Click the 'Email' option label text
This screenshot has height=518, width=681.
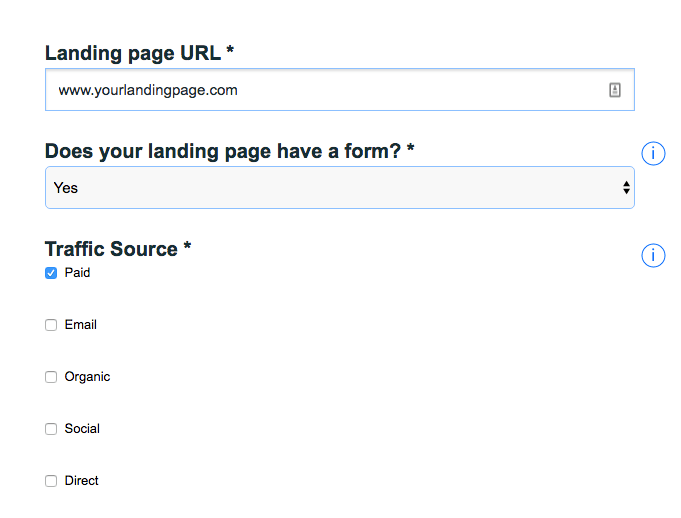pyautogui.click(x=80, y=325)
